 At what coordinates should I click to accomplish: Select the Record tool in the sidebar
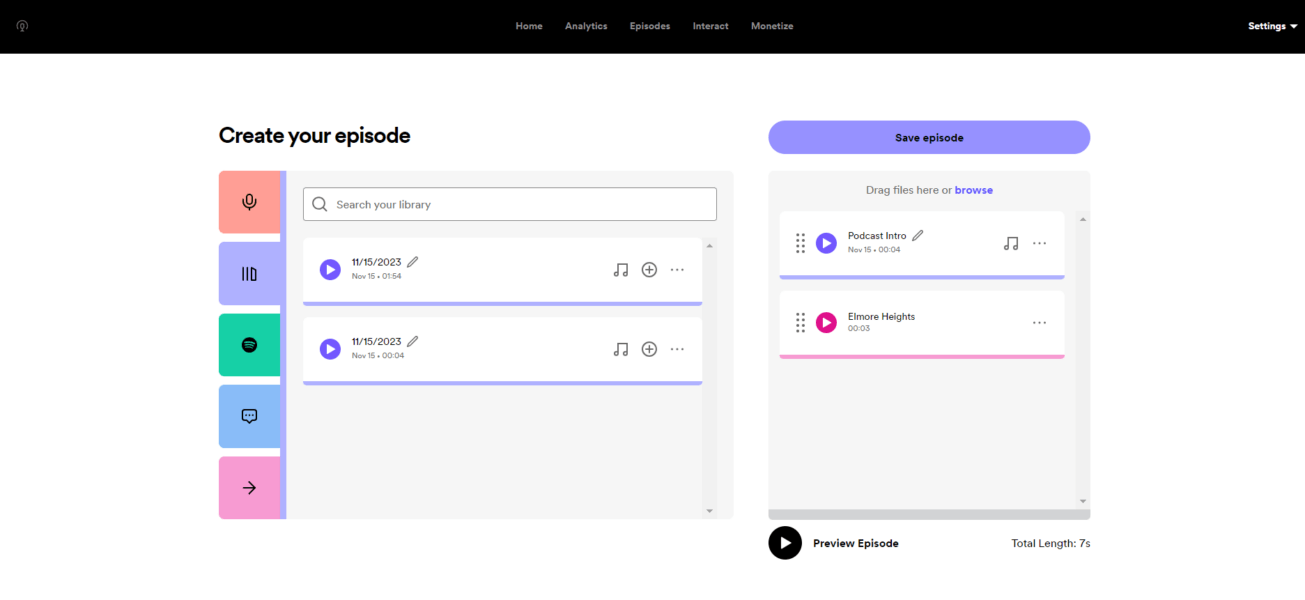coord(249,201)
